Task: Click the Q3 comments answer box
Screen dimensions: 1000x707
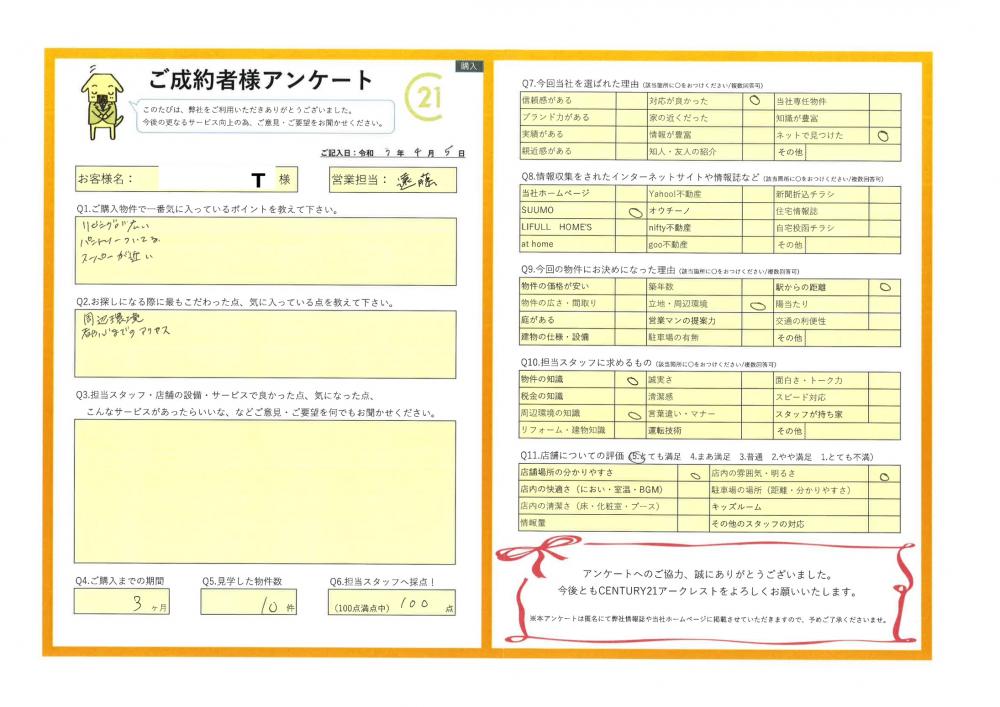Action: click(265, 491)
